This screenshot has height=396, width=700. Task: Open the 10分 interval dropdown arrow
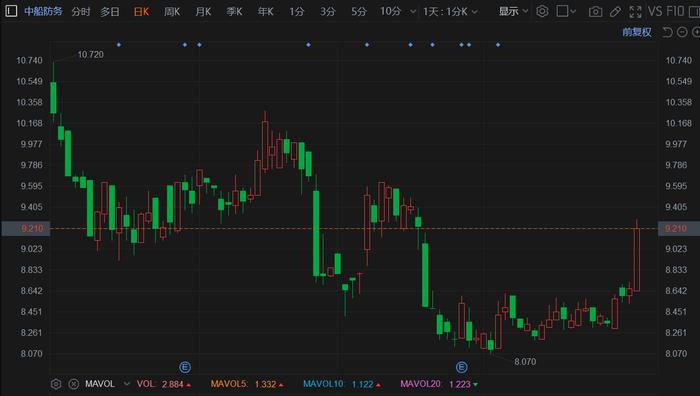tap(413, 12)
